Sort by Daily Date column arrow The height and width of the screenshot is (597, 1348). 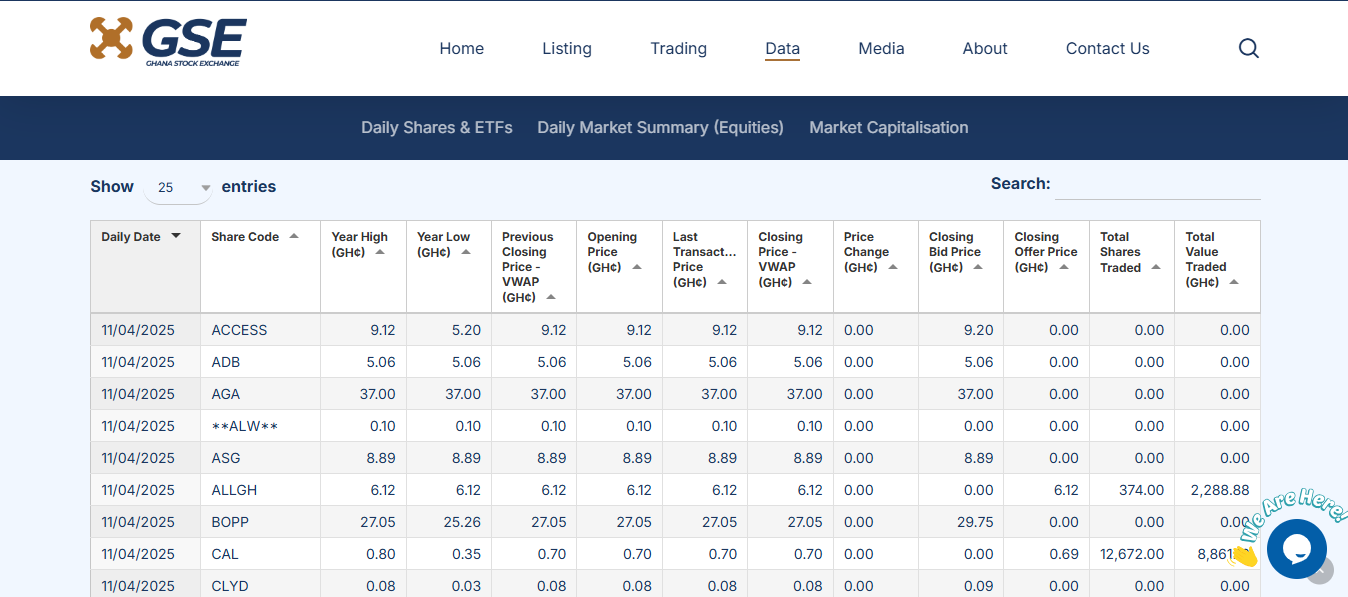tap(176, 237)
